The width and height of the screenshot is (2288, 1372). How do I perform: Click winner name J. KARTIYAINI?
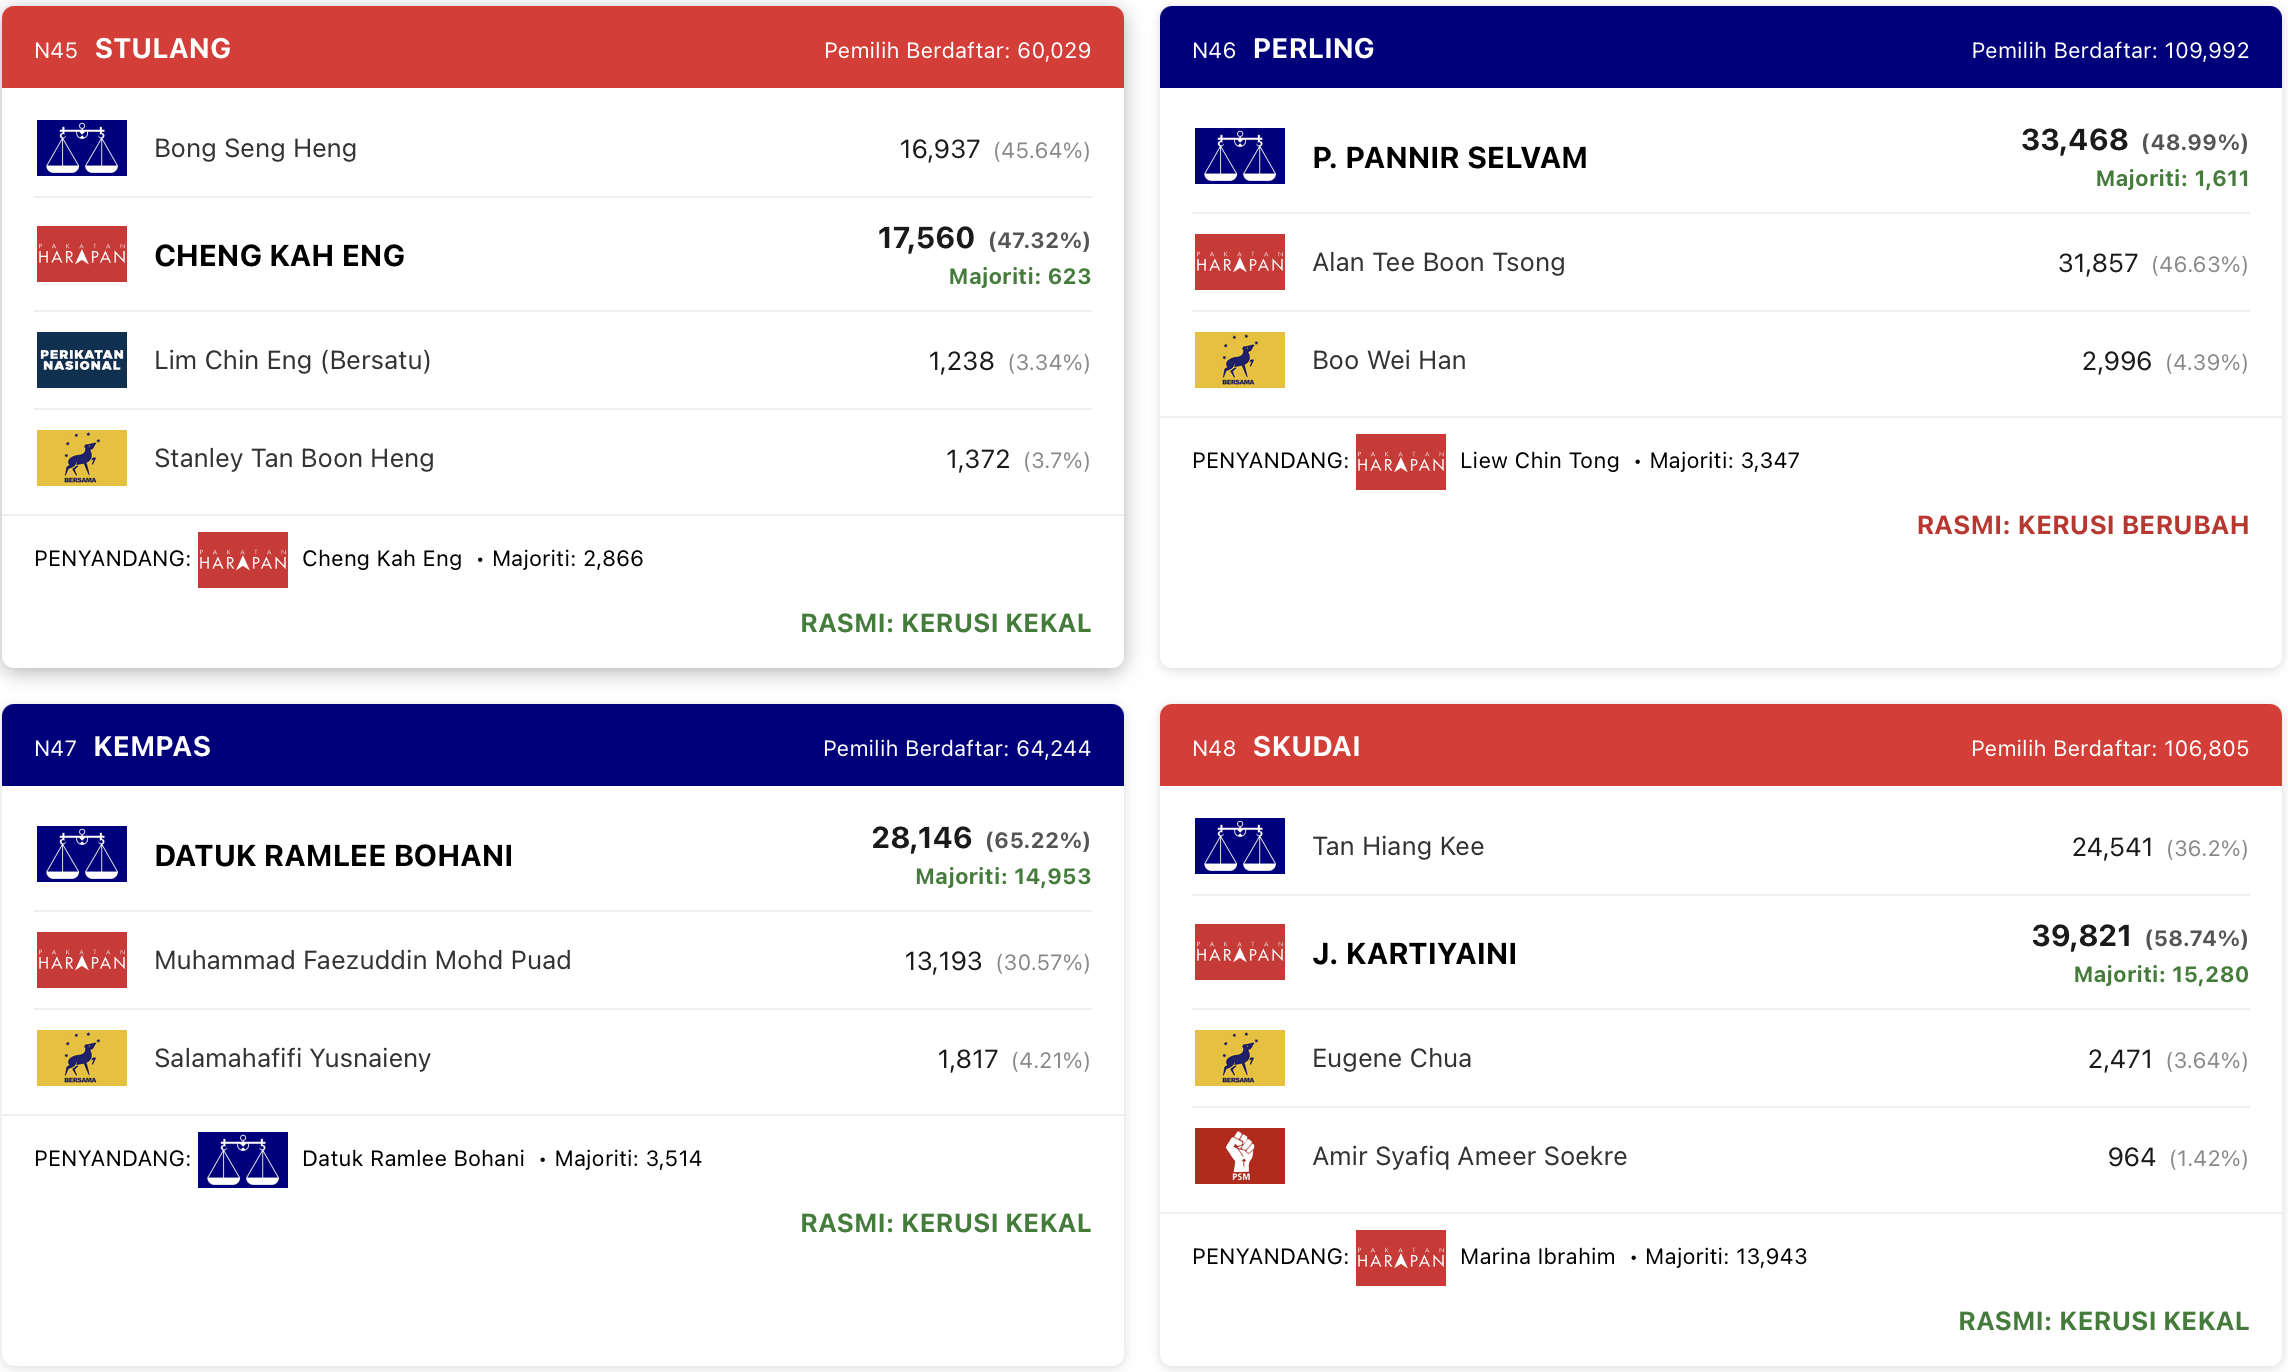coord(1414,954)
